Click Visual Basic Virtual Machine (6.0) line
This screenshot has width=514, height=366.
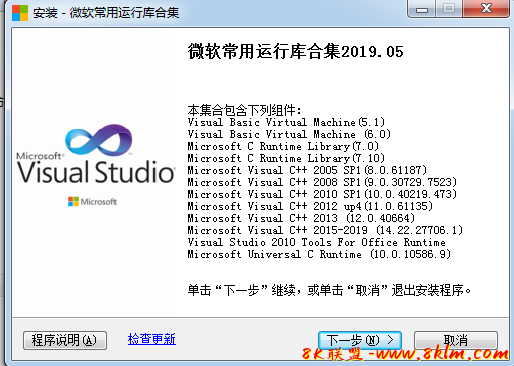pos(289,134)
